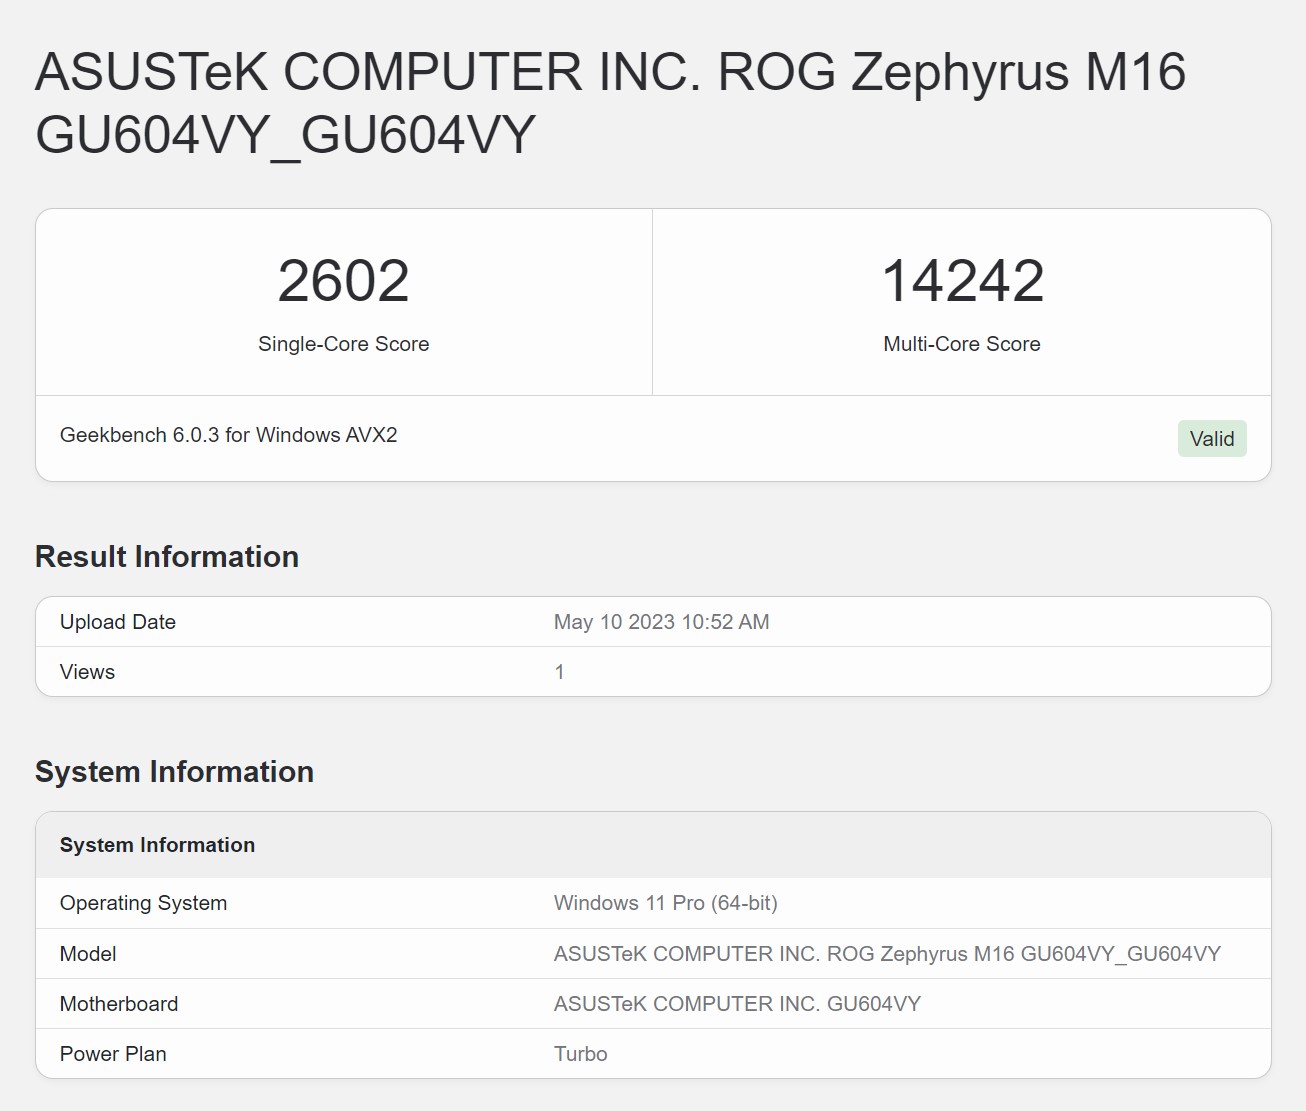Click the Views row label
This screenshot has width=1306, height=1111.
[x=87, y=672]
